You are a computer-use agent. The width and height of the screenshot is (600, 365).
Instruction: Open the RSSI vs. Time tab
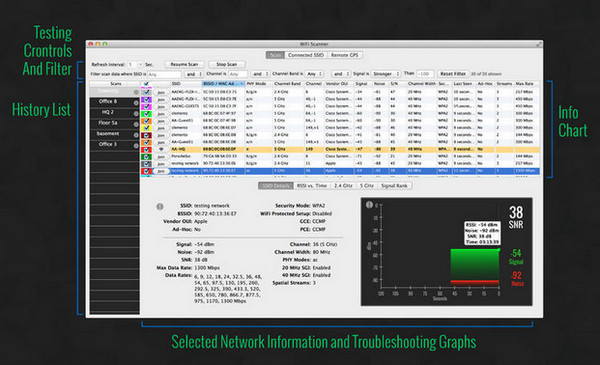312,186
